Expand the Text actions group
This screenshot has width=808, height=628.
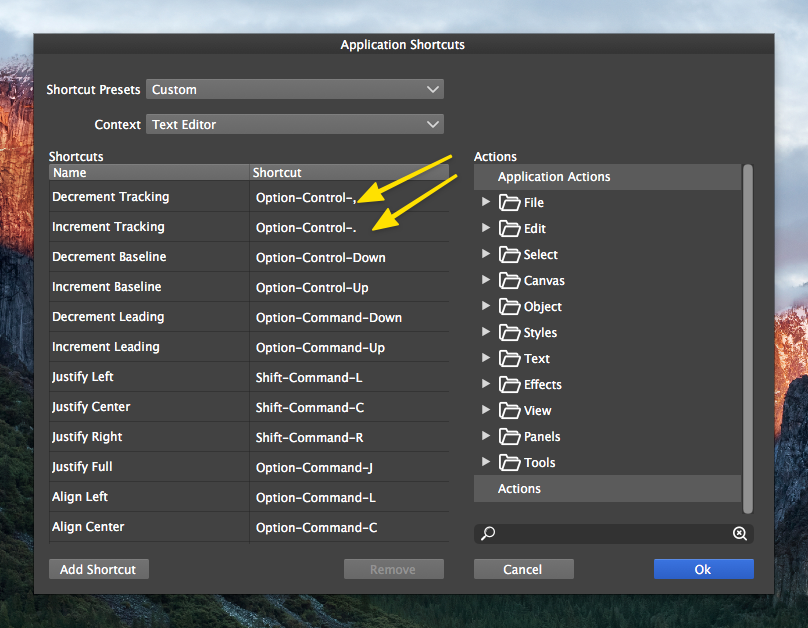(x=486, y=358)
